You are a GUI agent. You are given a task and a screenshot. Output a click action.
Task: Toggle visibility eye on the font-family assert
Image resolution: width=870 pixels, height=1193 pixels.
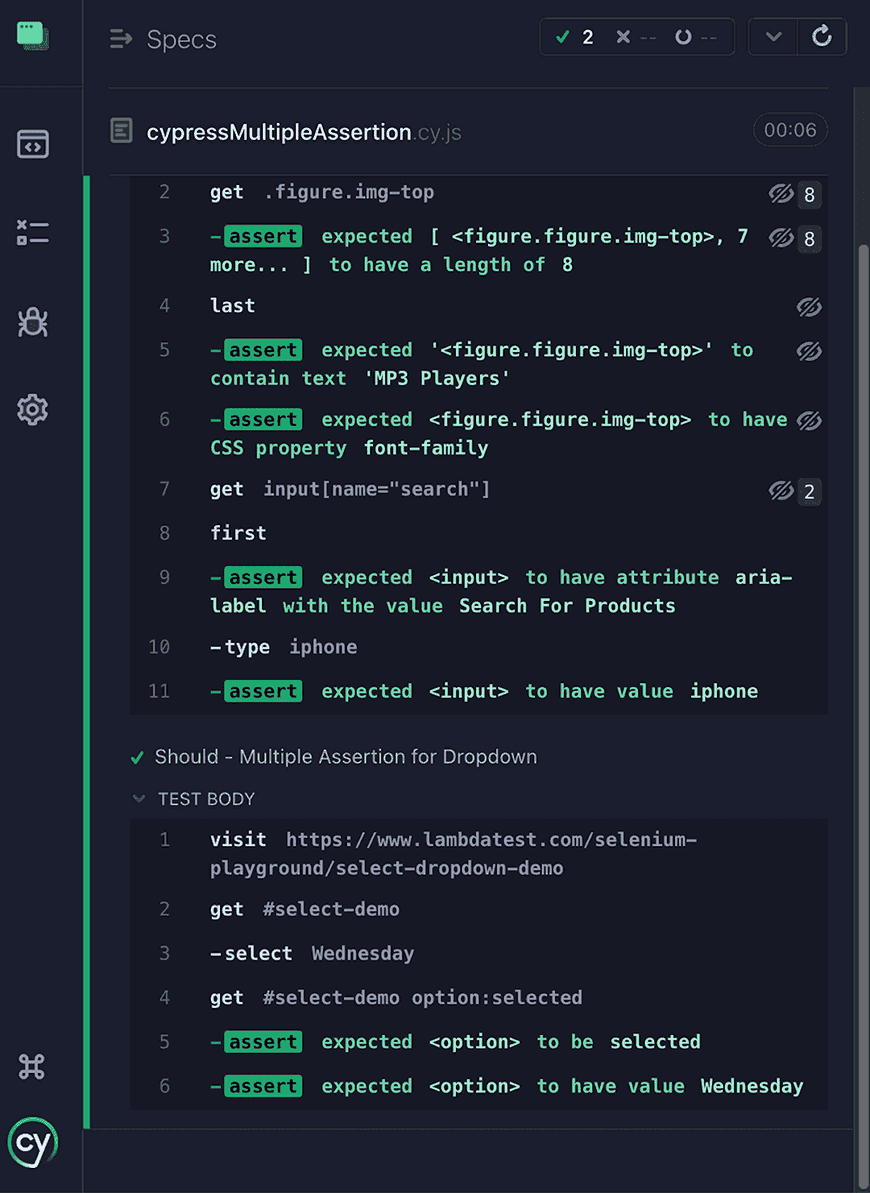click(x=809, y=419)
